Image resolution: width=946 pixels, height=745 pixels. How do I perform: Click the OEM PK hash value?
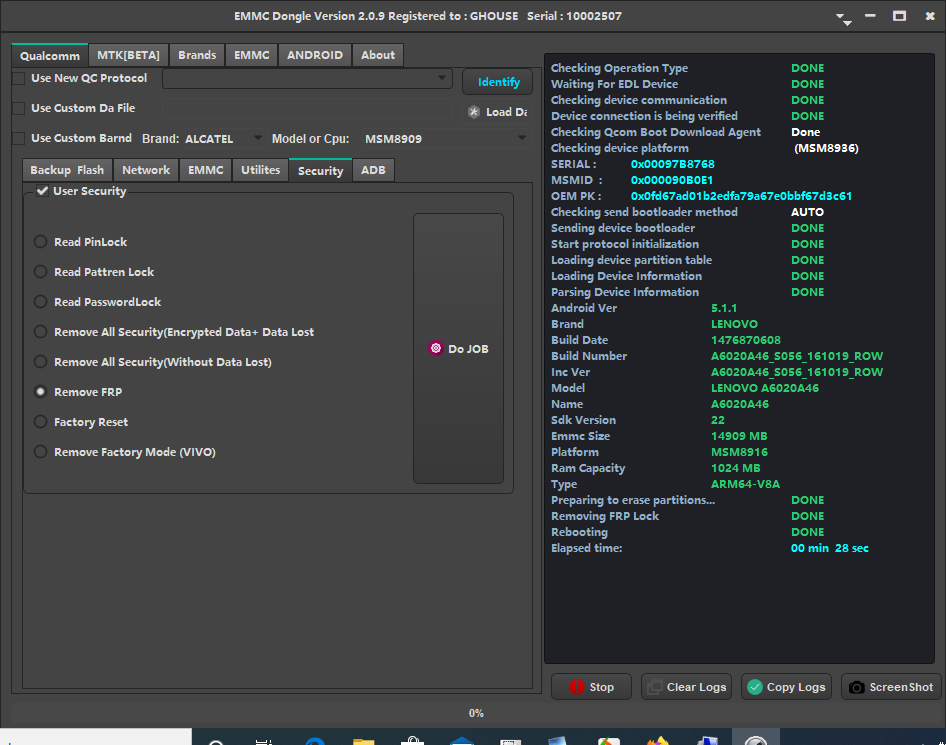[741, 196]
